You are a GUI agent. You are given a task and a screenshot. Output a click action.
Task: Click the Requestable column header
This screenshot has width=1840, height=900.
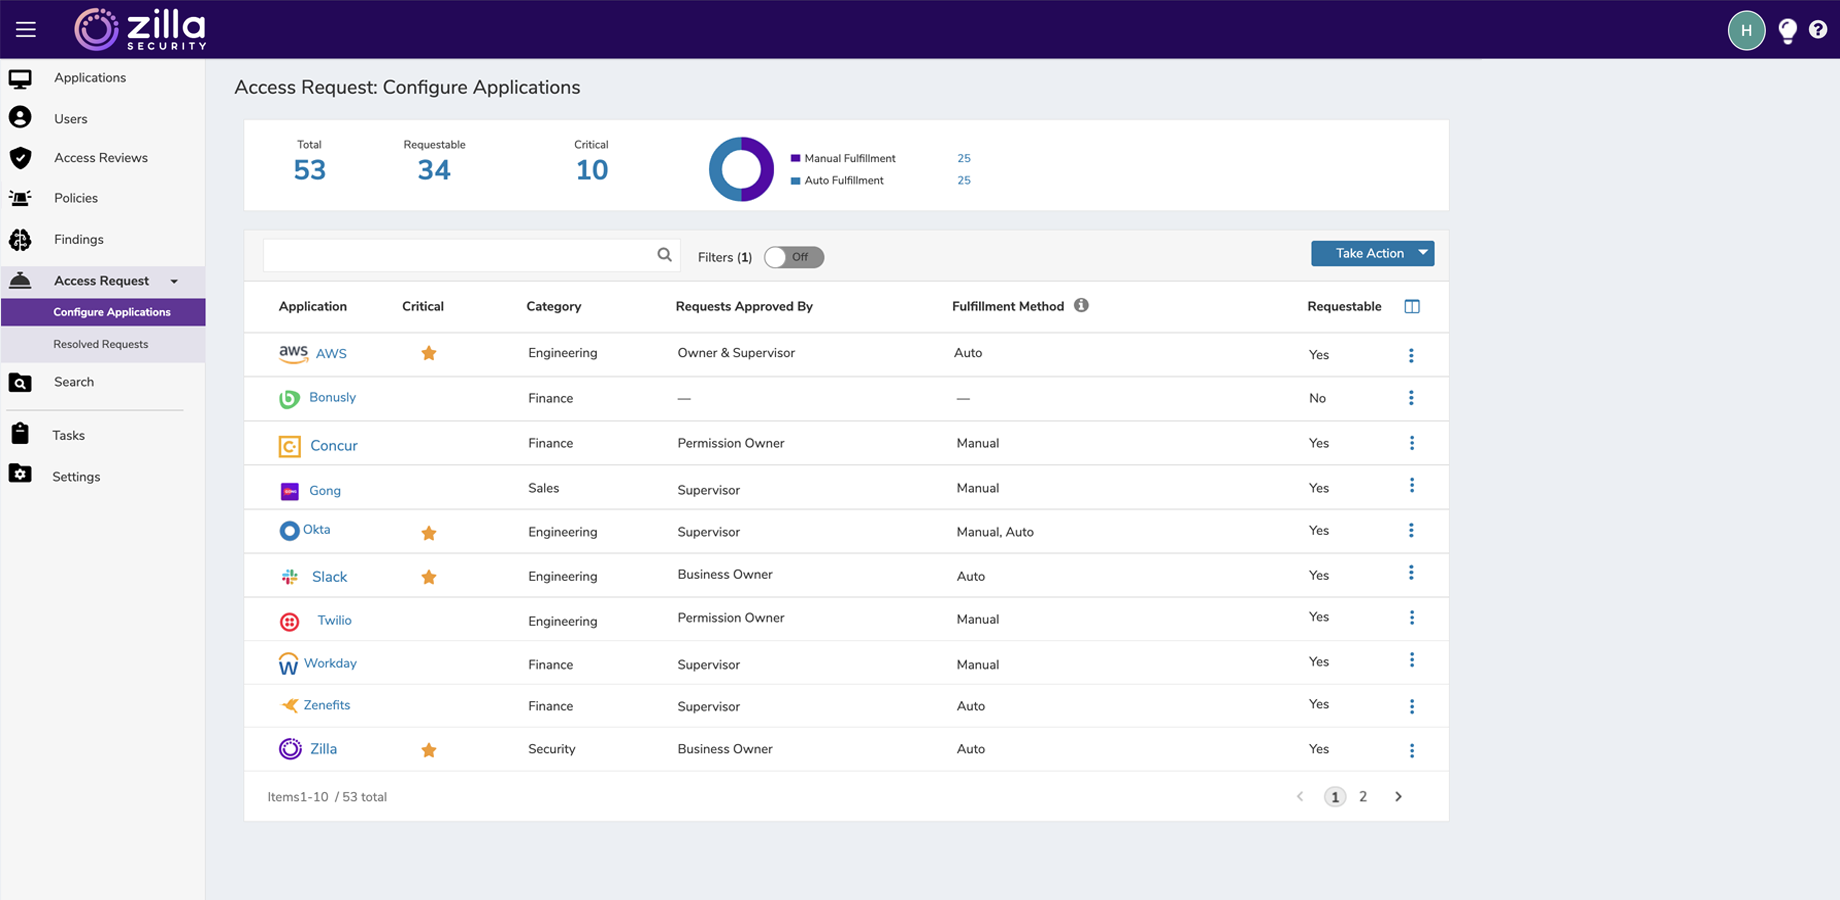1344,307
